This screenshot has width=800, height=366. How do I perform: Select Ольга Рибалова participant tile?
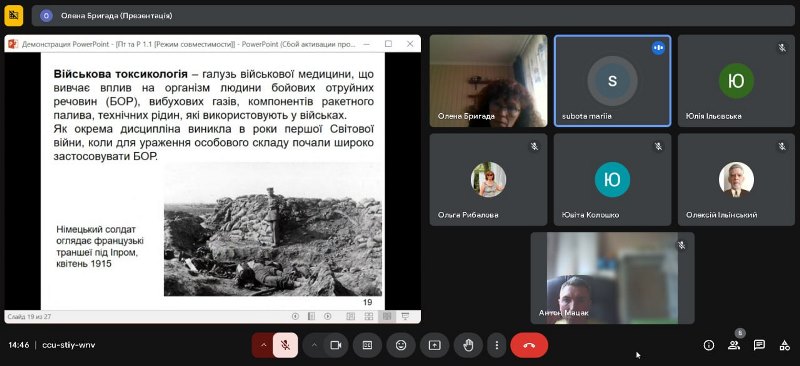pos(488,180)
